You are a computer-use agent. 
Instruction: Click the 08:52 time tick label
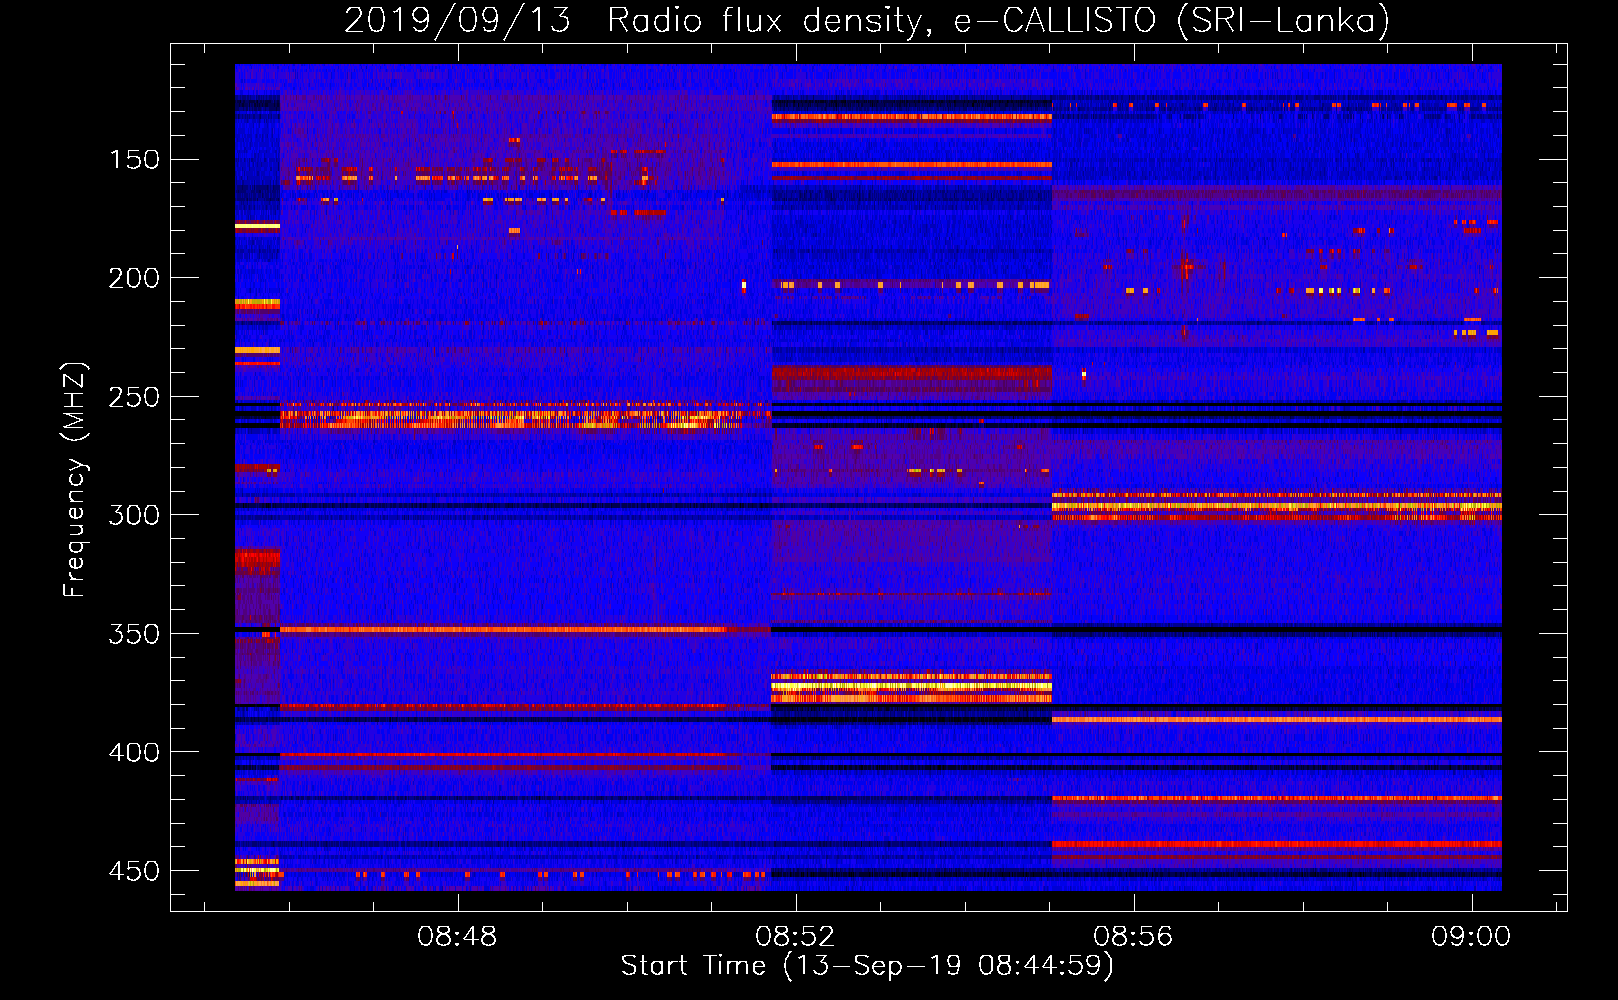[795, 937]
